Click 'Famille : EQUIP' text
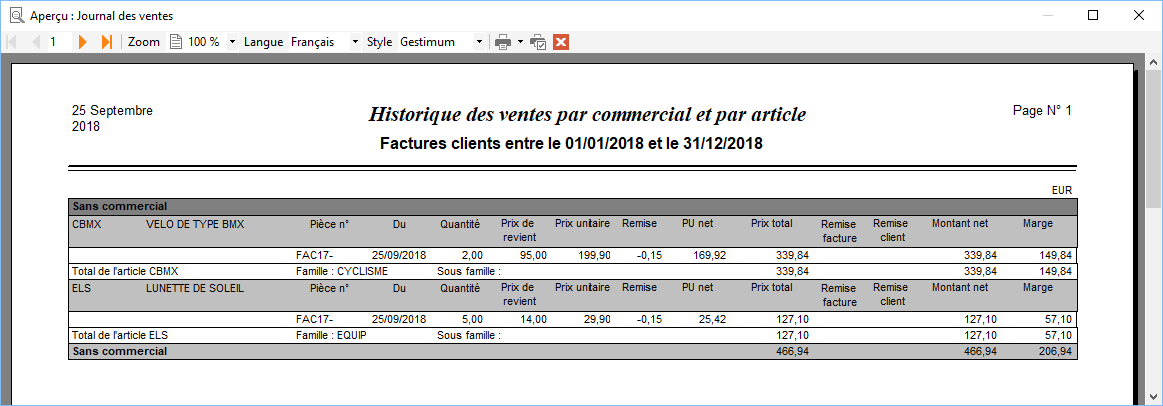The width and height of the screenshot is (1163, 406). point(332,335)
